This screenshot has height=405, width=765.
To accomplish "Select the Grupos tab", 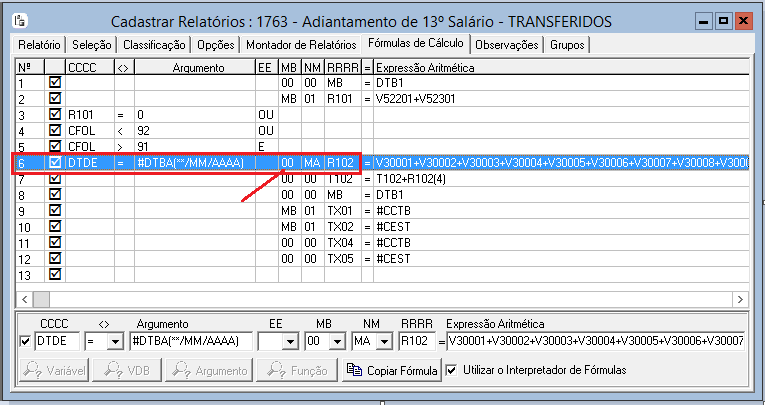I will [x=567, y=45].
